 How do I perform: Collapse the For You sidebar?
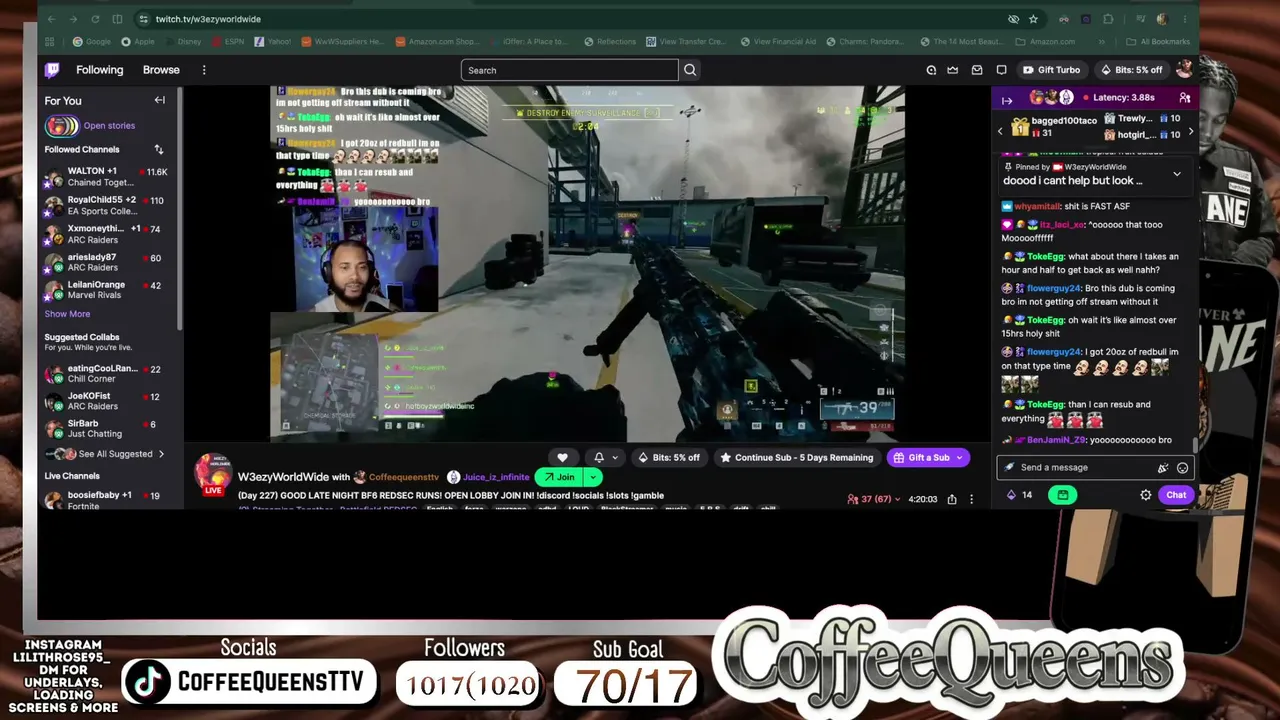[159, 100]
